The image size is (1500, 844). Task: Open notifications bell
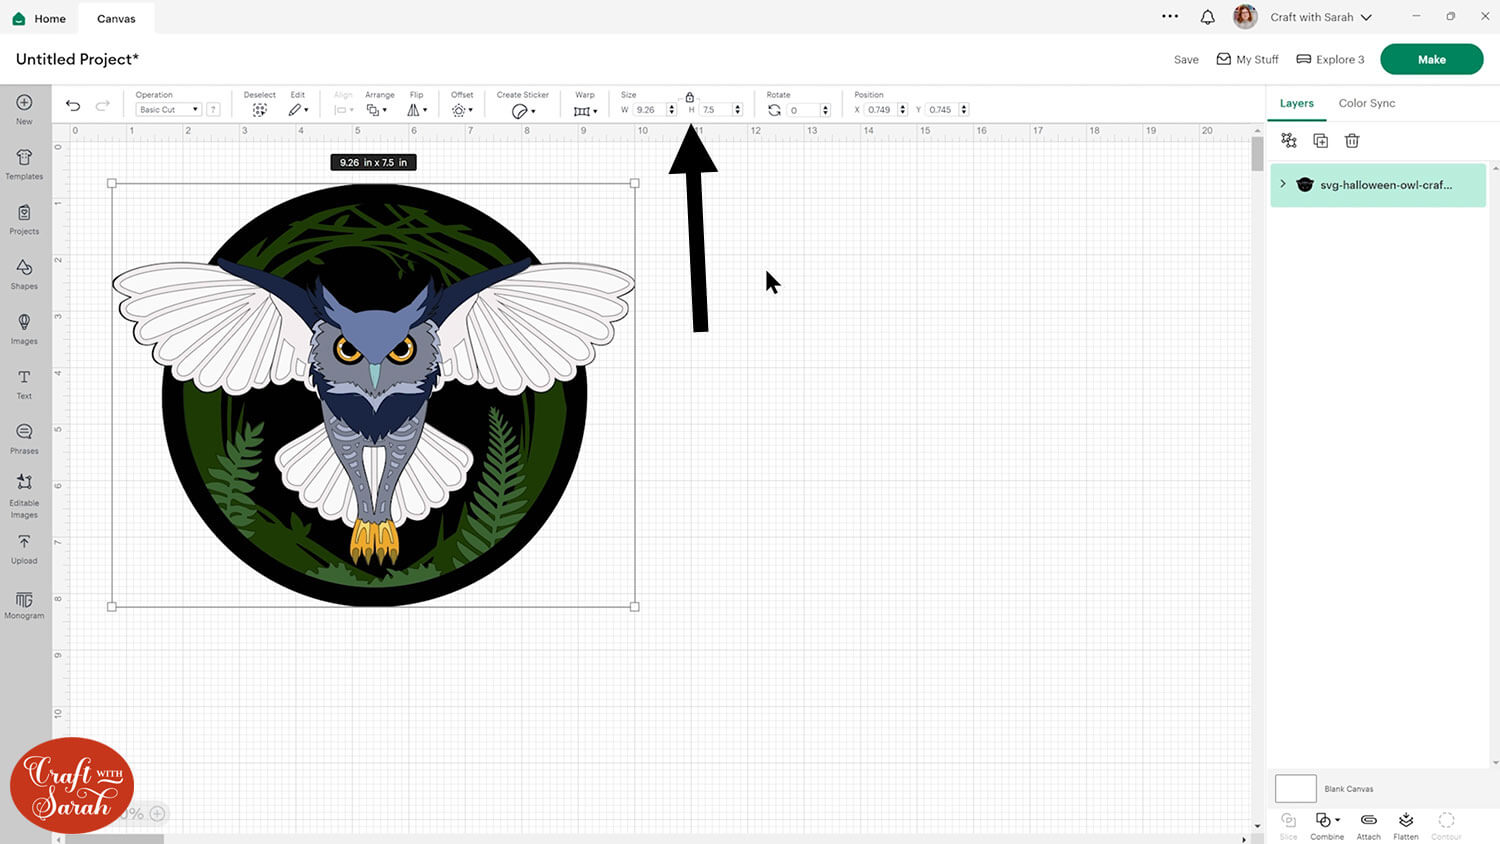[1207, 17]
